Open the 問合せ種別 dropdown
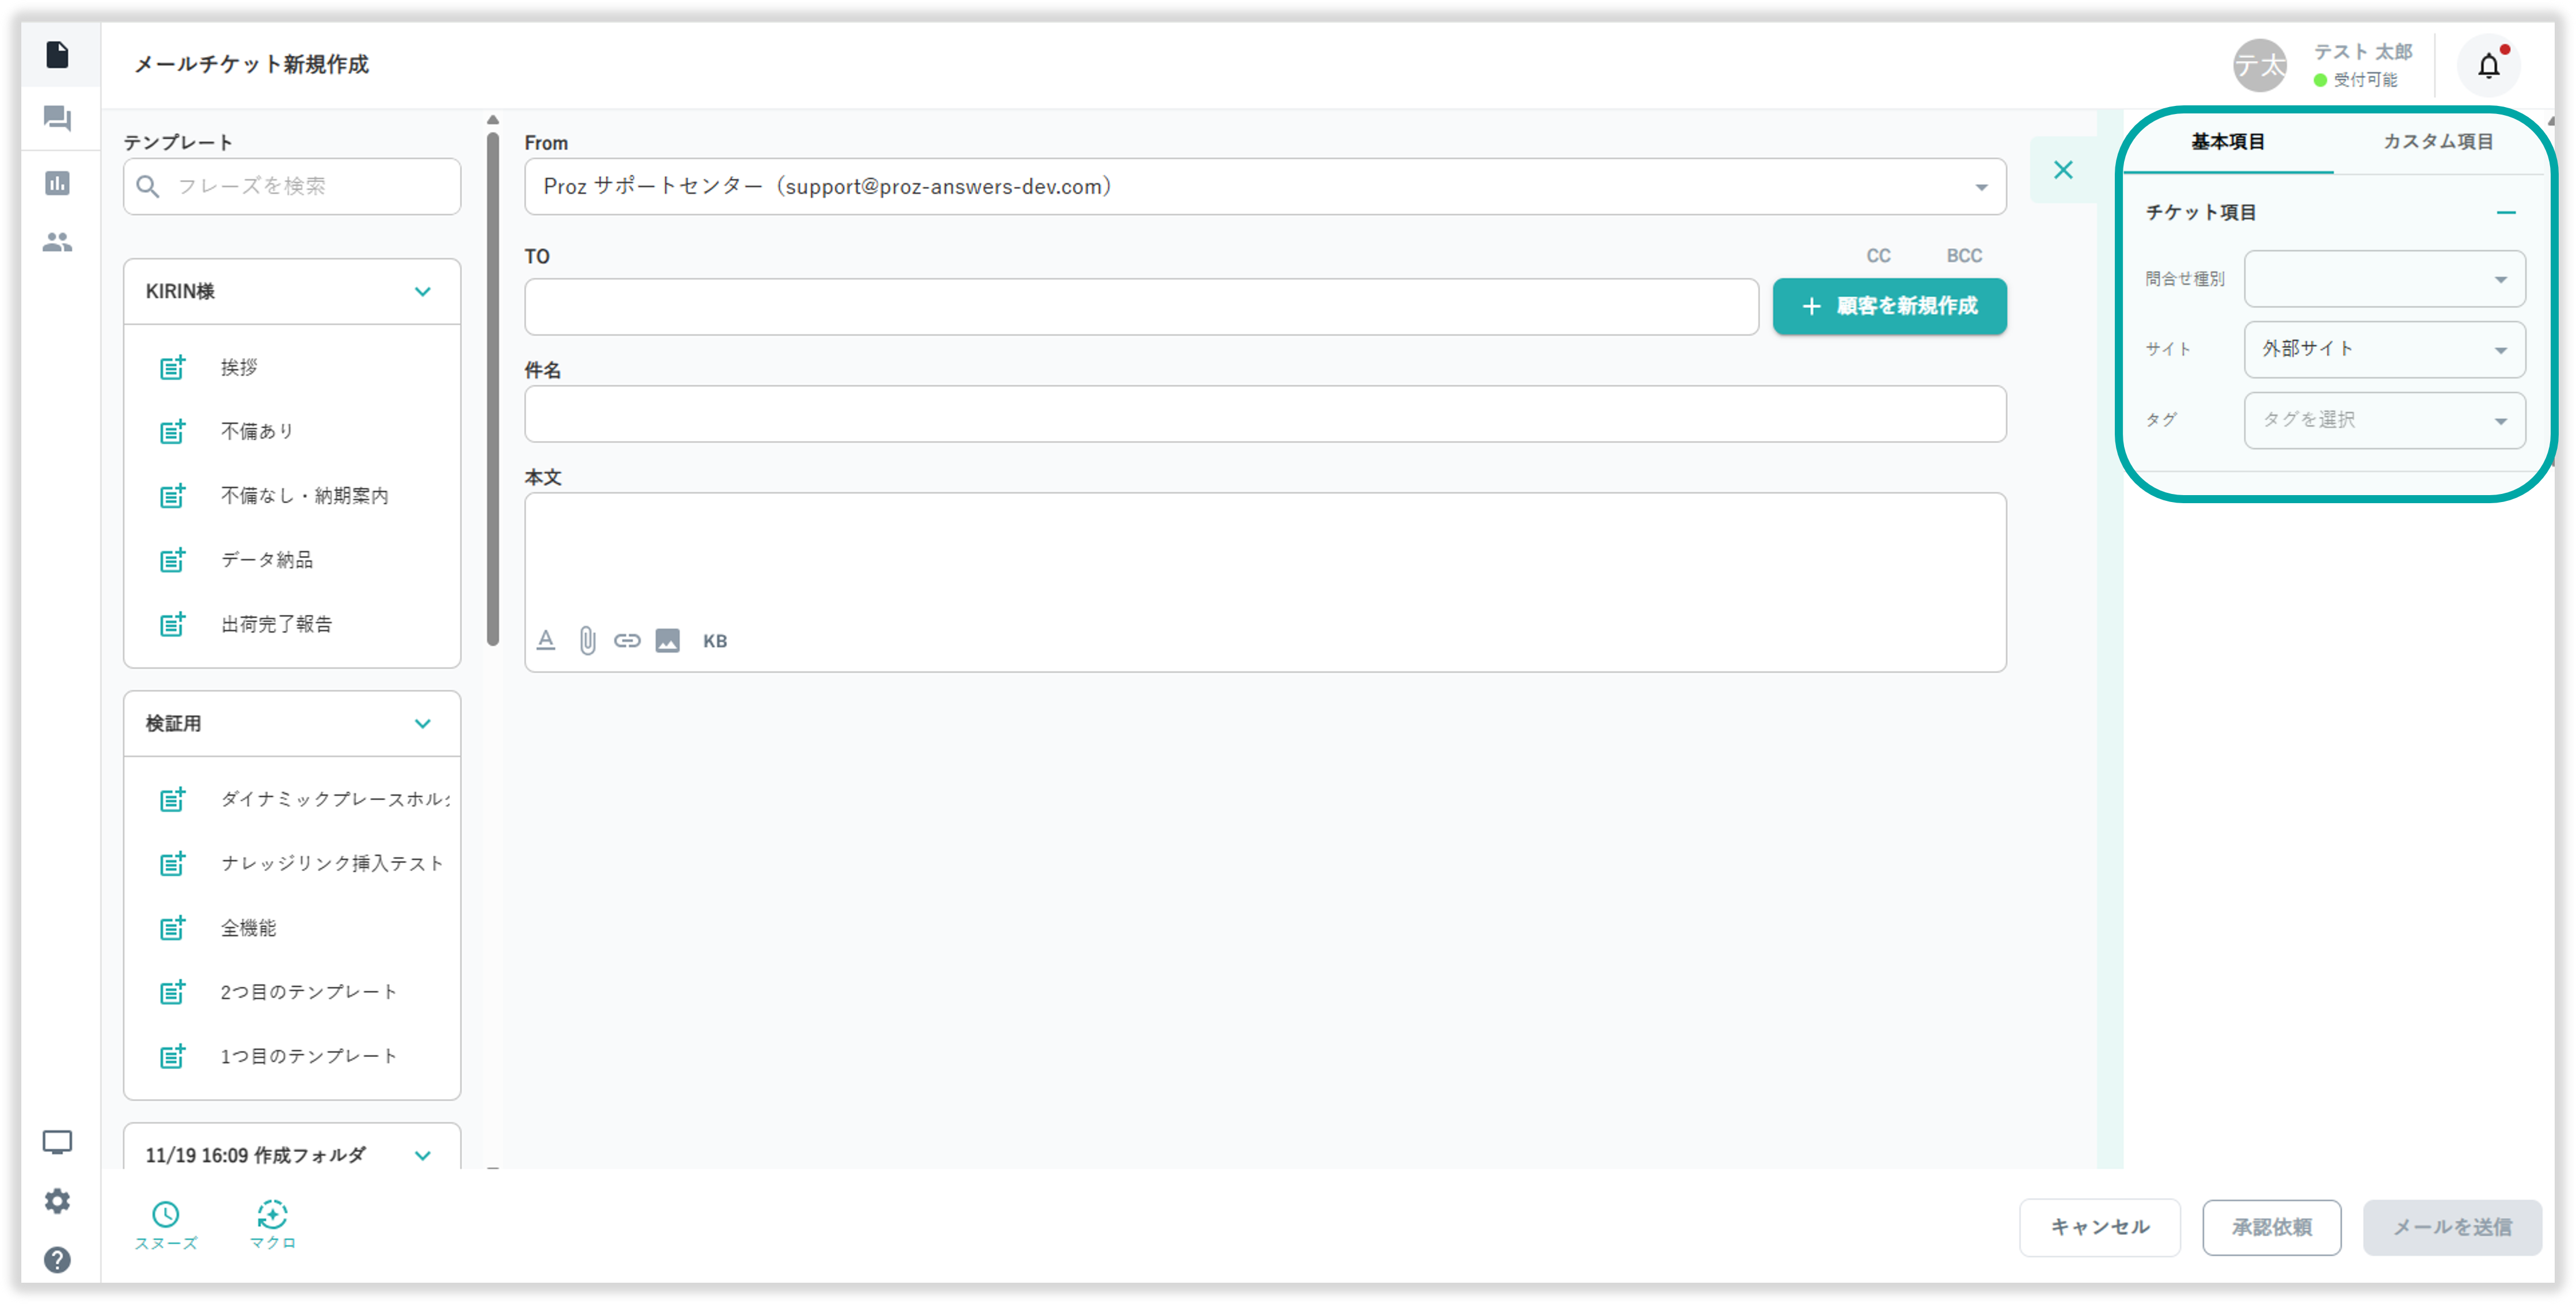2576x1304 pixels. pyautogui.click(x=2384, y=279)
